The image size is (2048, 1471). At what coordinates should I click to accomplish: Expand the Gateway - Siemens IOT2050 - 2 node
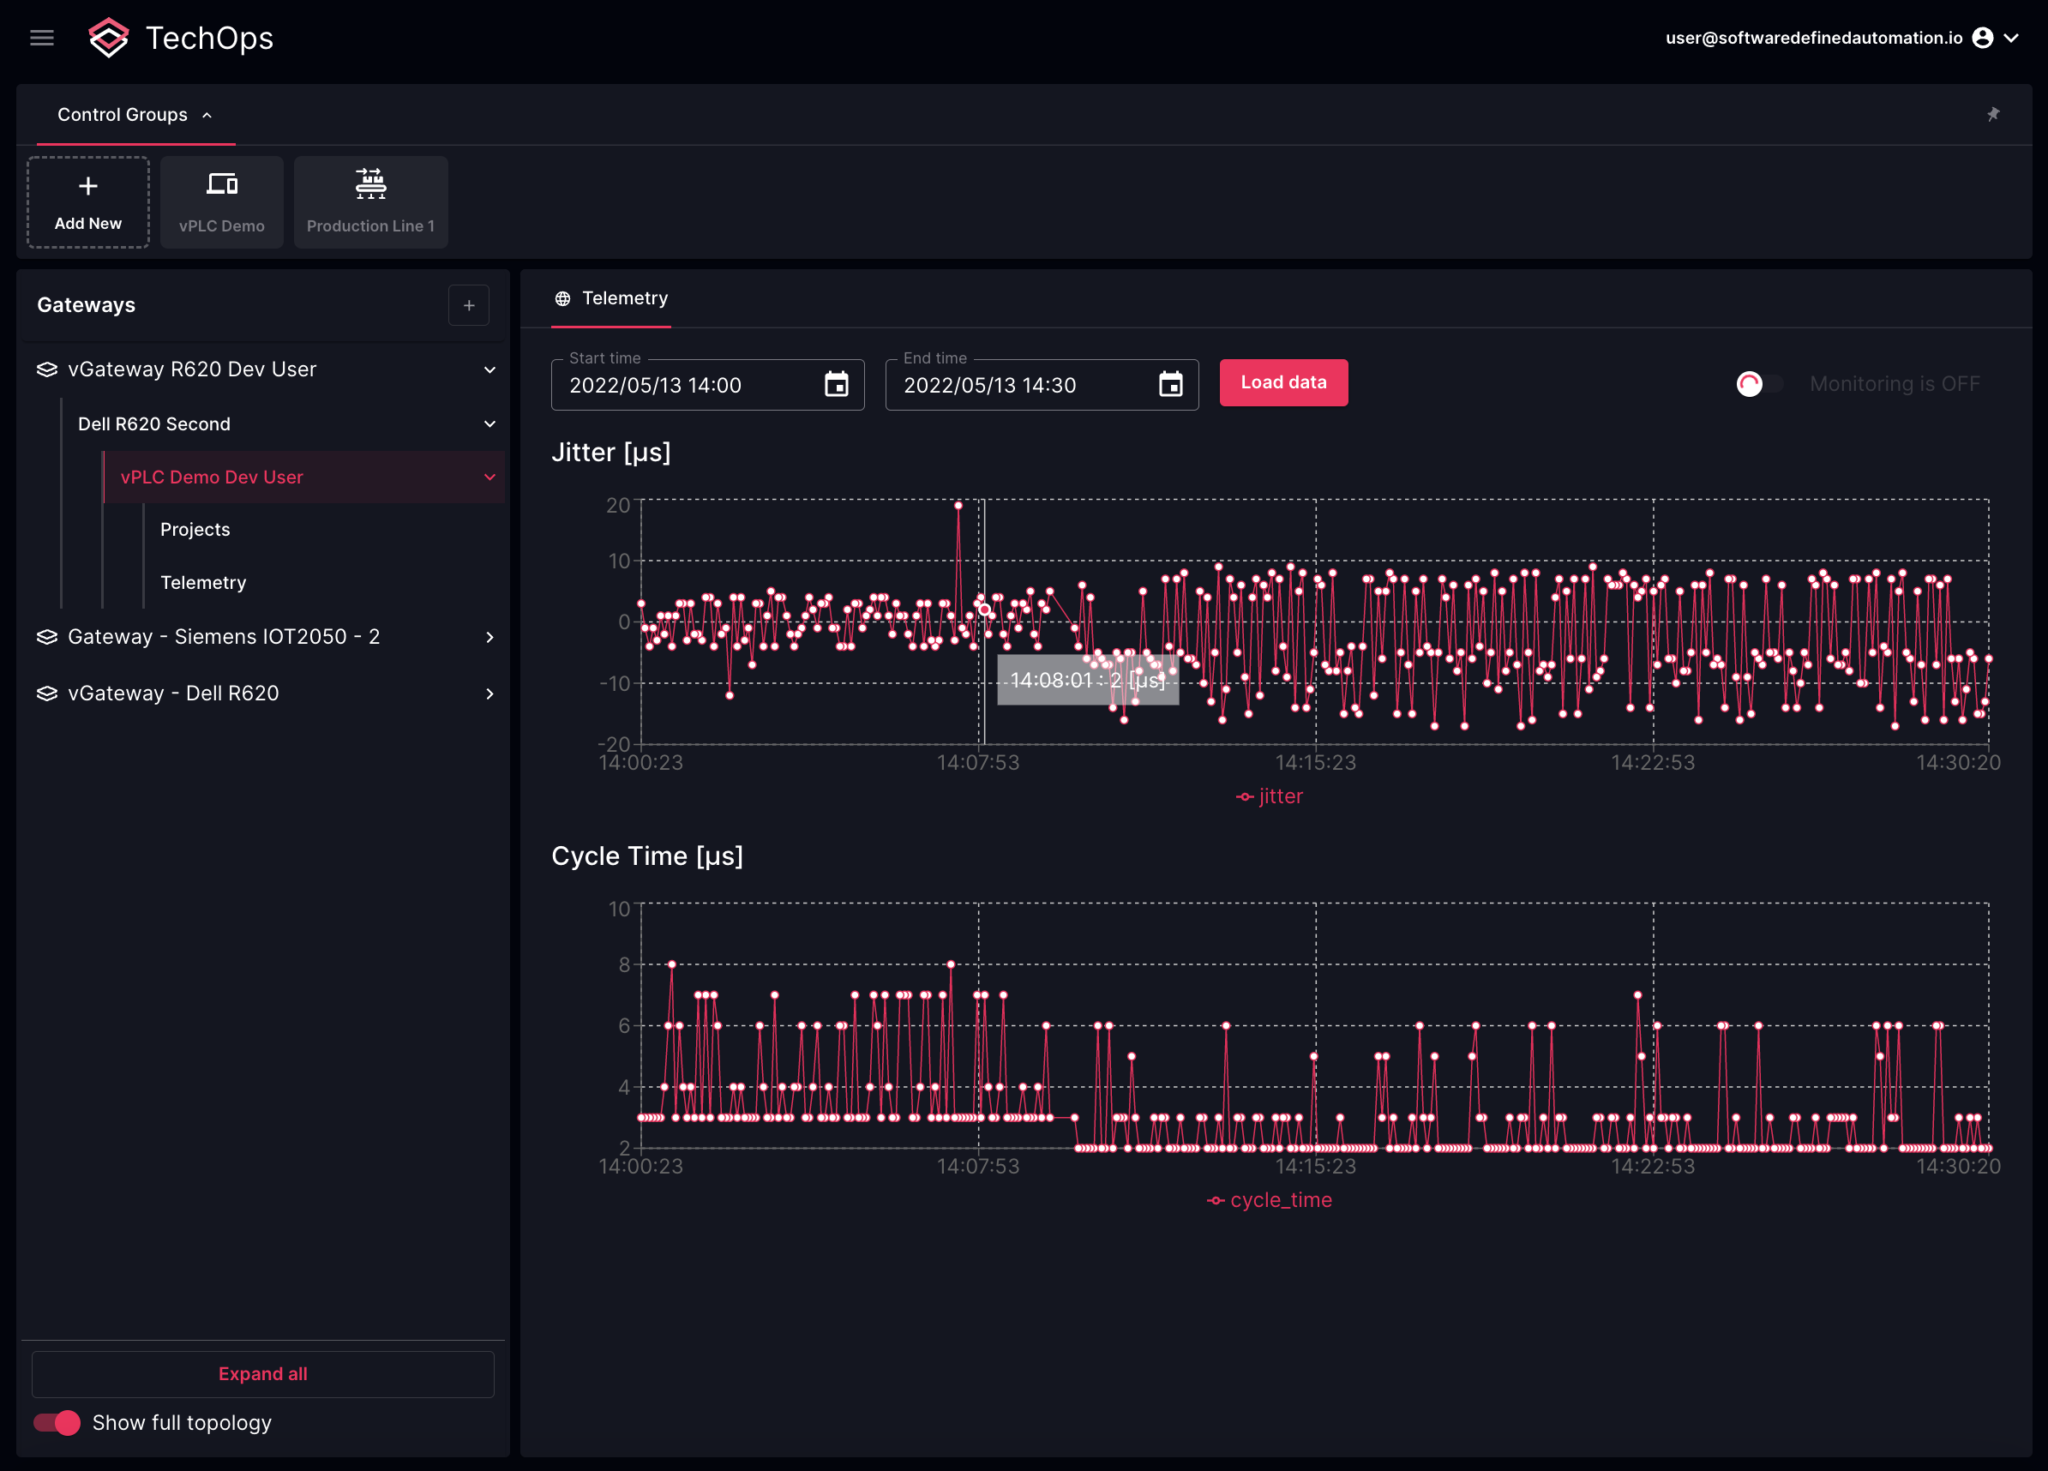[x=490, y=636]
